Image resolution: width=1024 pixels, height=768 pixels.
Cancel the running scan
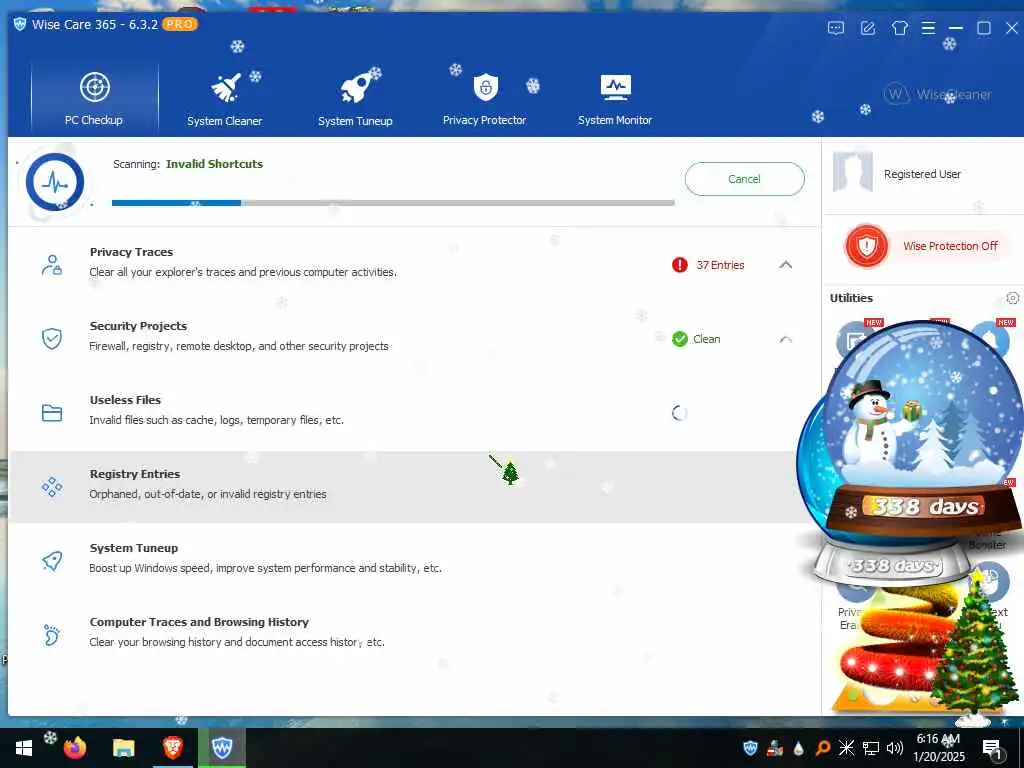(744, 179)
